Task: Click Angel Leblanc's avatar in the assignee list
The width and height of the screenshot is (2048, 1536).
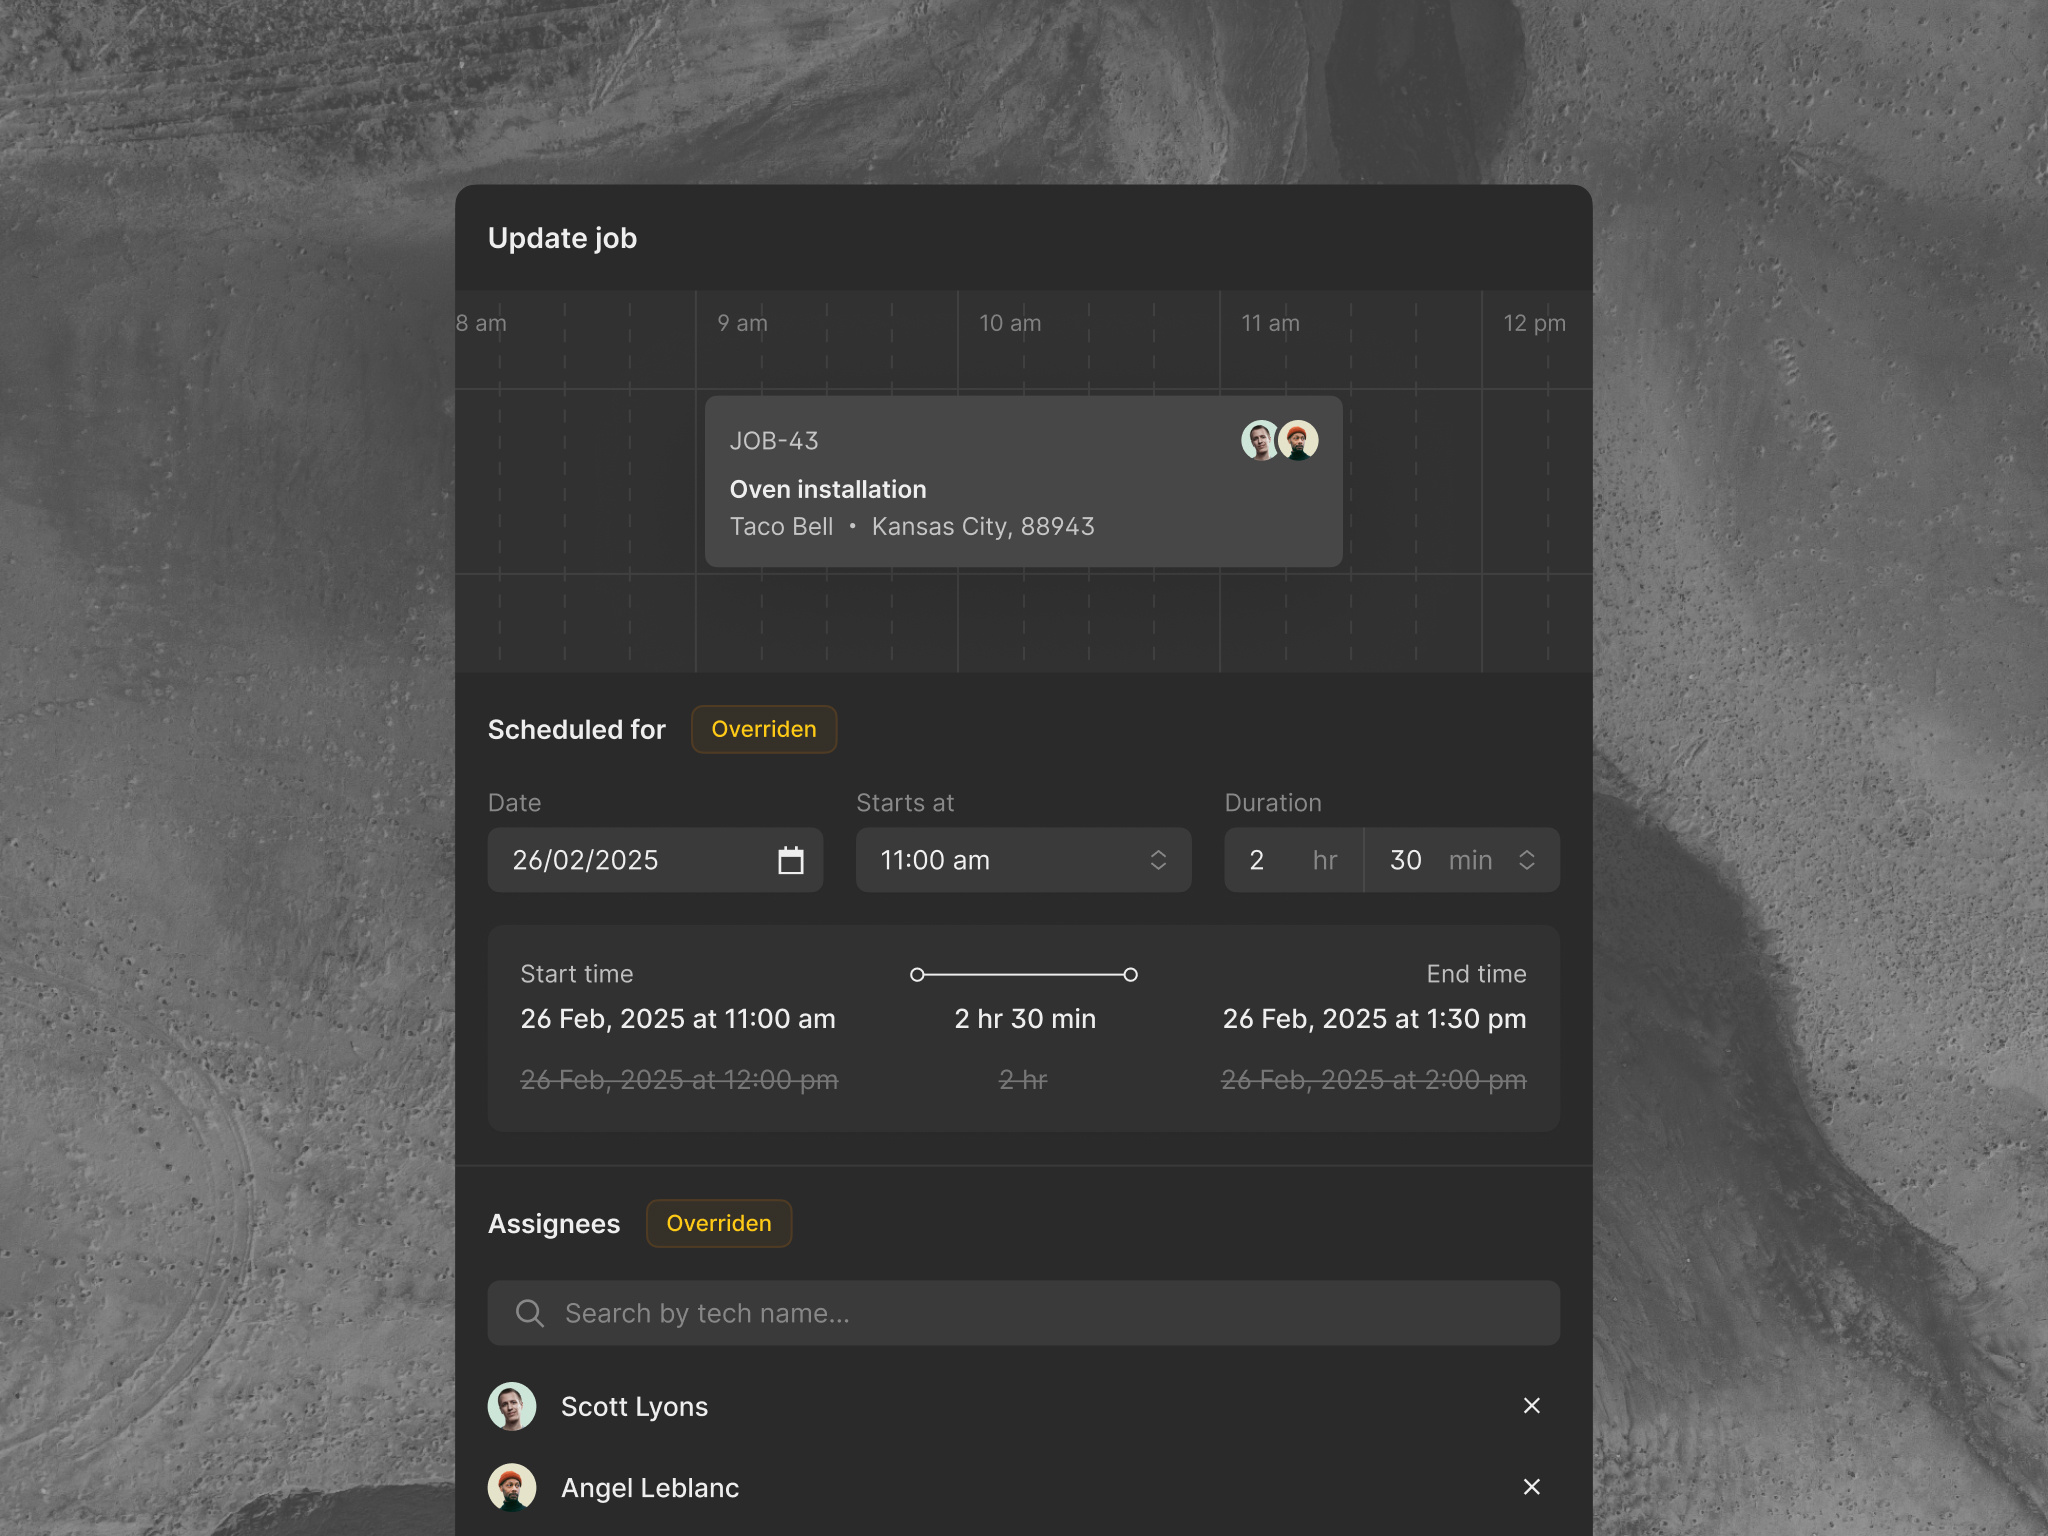Action: (x=512, y=1487)
